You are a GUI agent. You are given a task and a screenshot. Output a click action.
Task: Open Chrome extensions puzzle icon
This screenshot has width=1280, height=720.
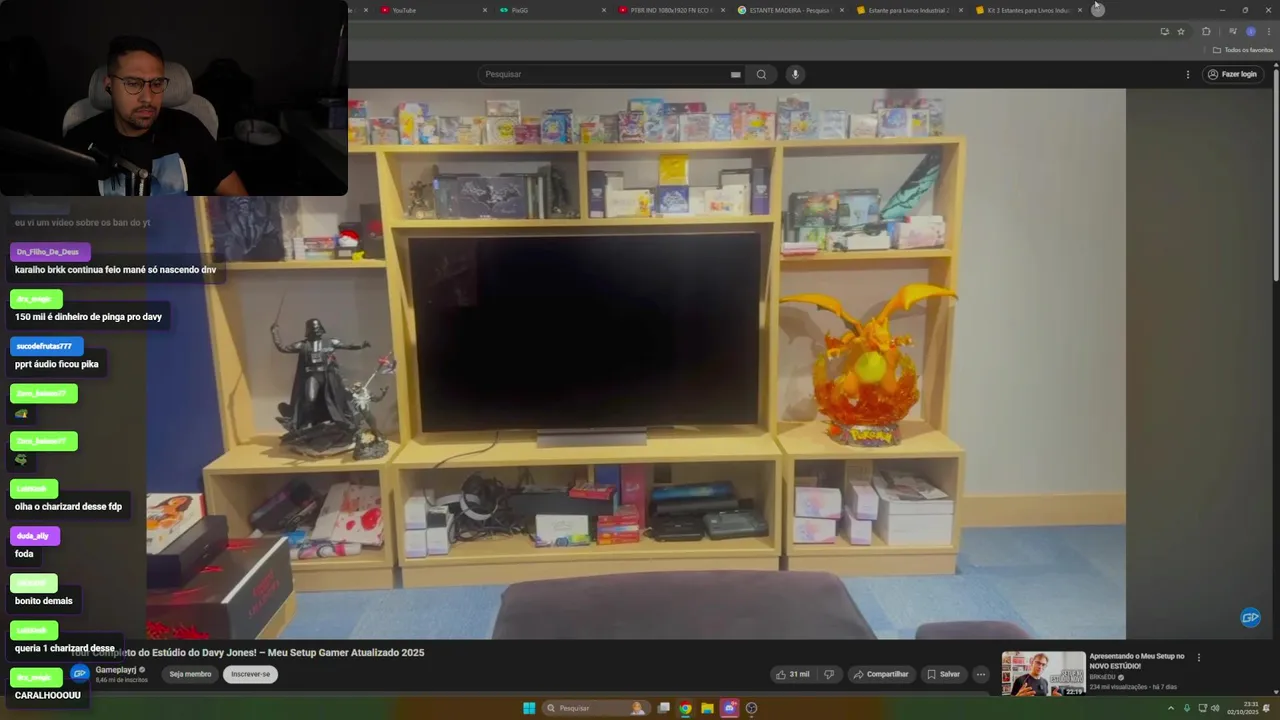pos(1206,31)
